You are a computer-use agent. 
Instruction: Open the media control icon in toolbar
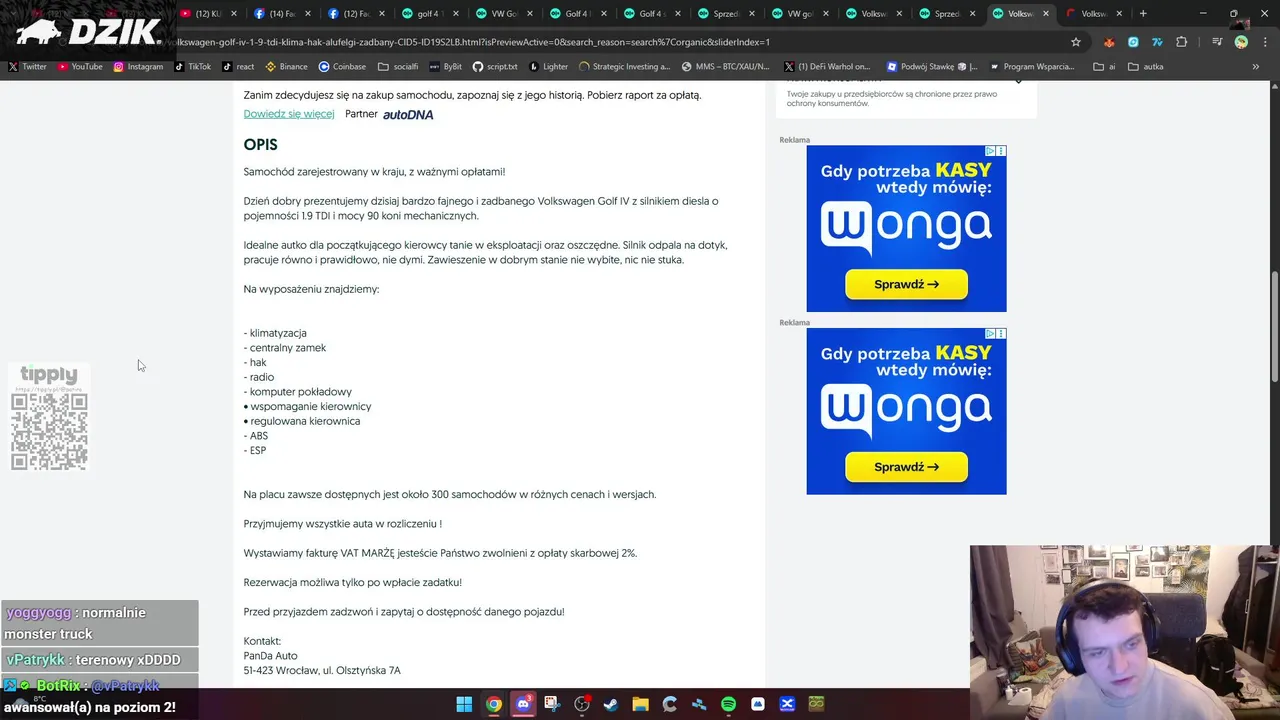[x=1217, y=42]
